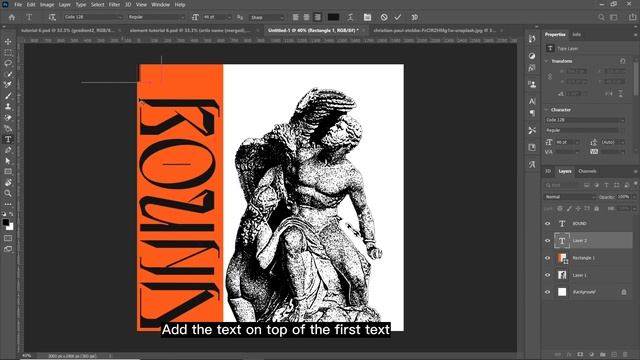Open font style dropdown in options bar
The height and width of the screenshot is (360, 640).
click(156, 17)
